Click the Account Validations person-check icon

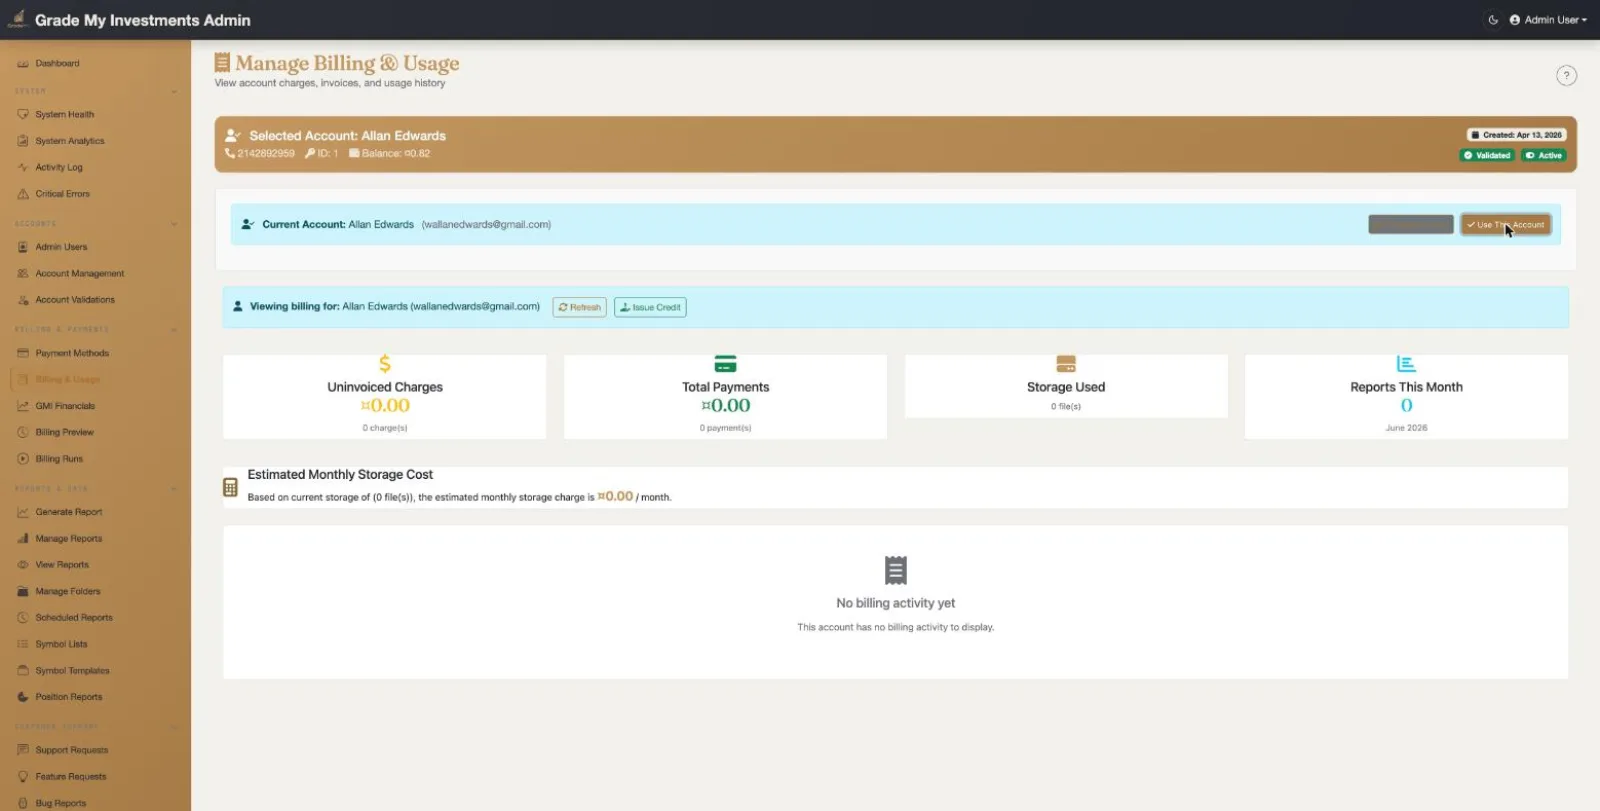pyautogui.click(x=23, y=300)
